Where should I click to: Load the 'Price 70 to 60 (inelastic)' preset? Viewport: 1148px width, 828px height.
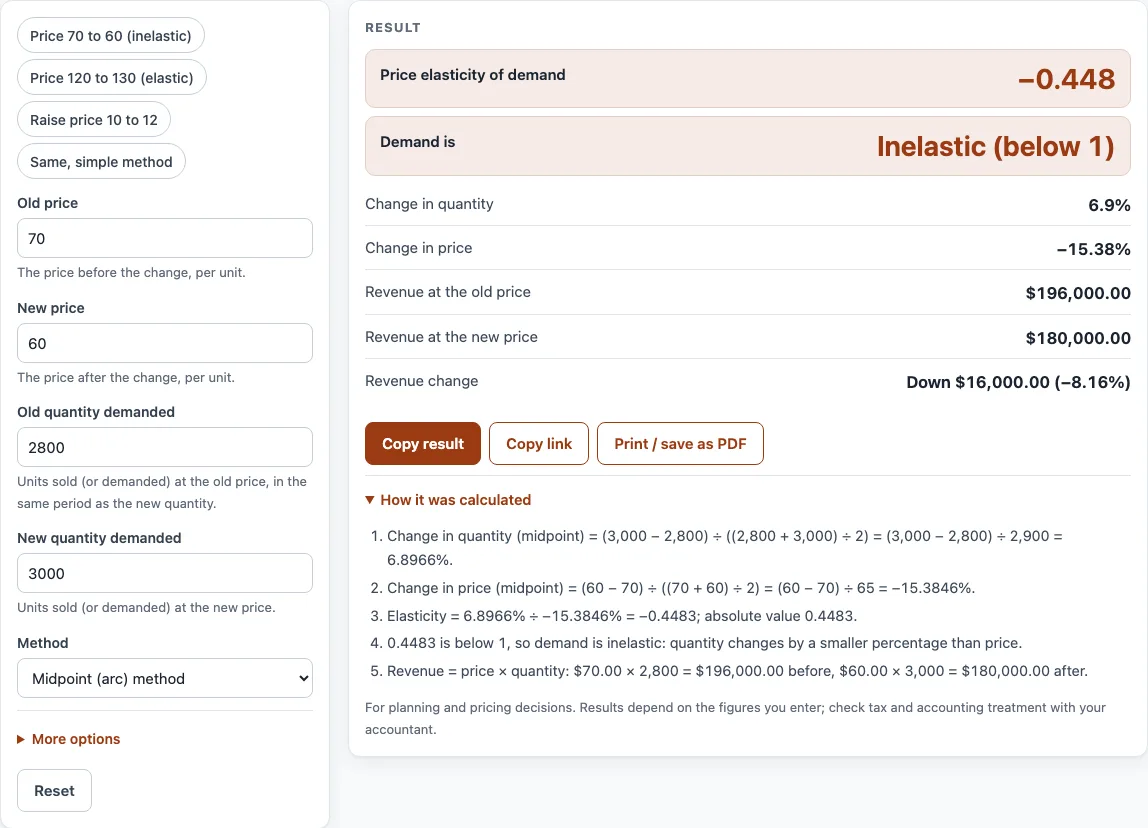(111, 36)
